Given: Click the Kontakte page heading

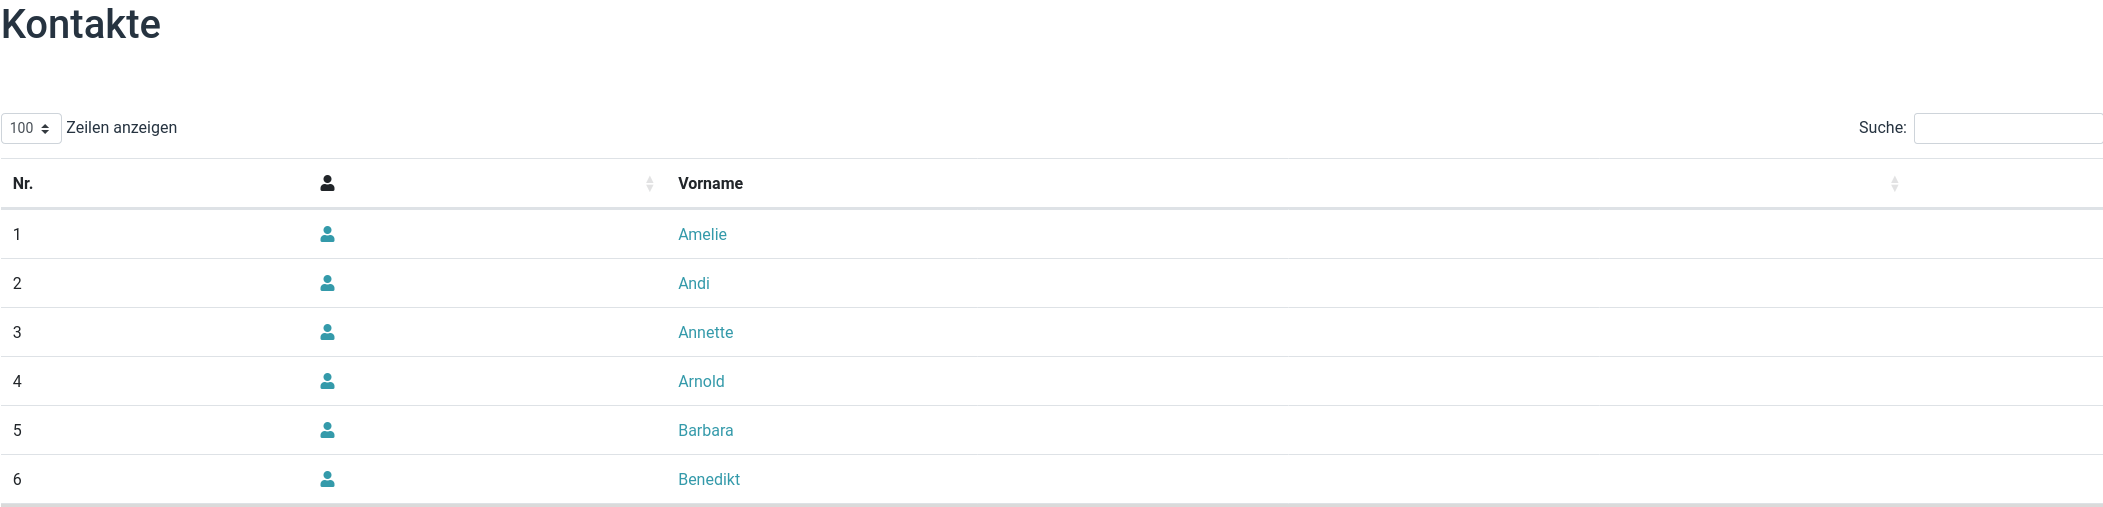Looking at the screenshot, I should [81, 24].
